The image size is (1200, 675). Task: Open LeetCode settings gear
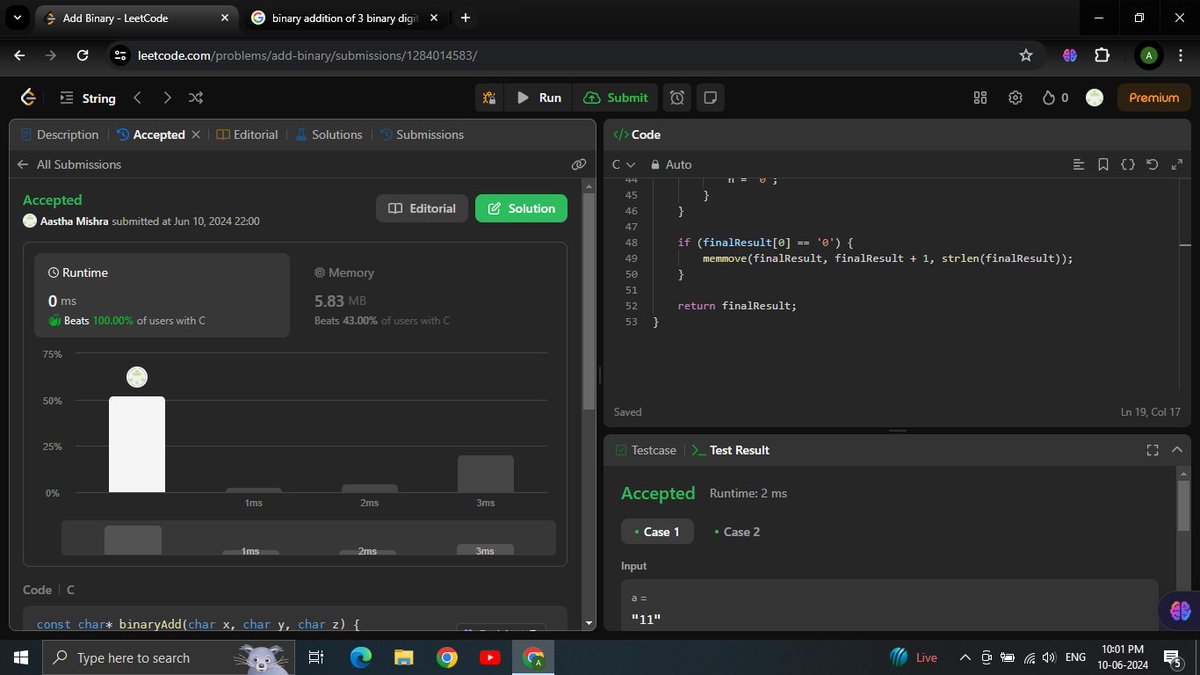click(1015, 98)
